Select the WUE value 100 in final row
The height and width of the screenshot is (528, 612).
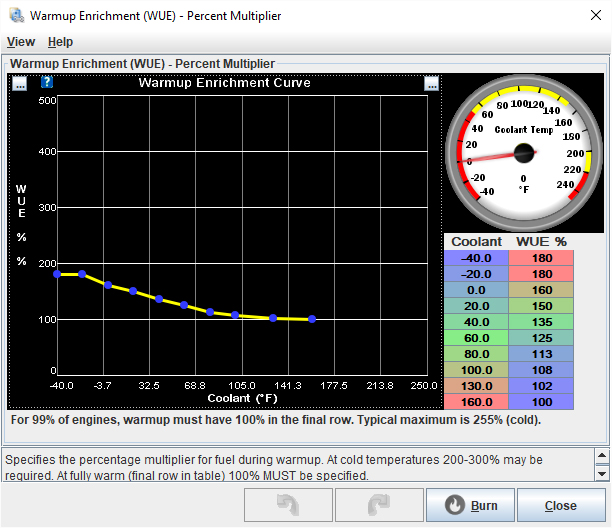(x=541, y=402)
